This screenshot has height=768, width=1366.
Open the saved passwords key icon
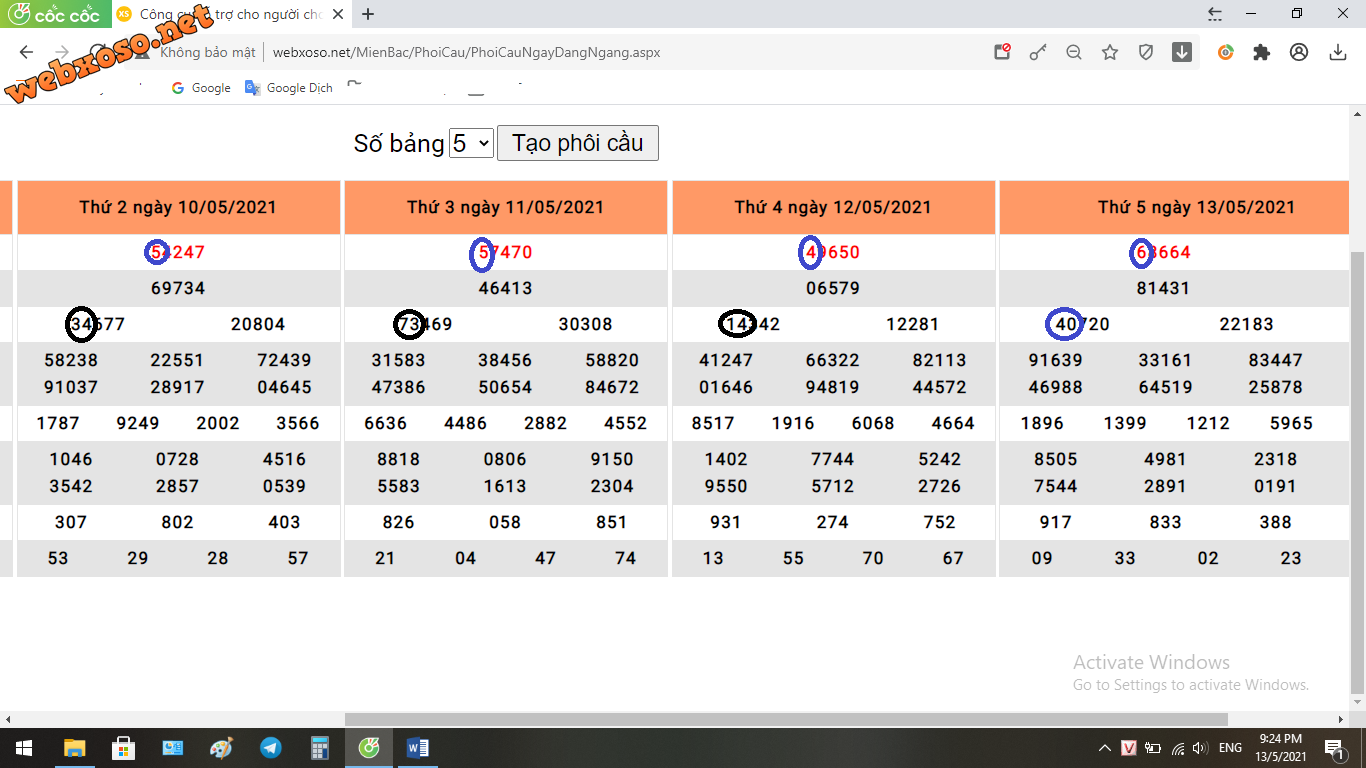(1038, 53)
